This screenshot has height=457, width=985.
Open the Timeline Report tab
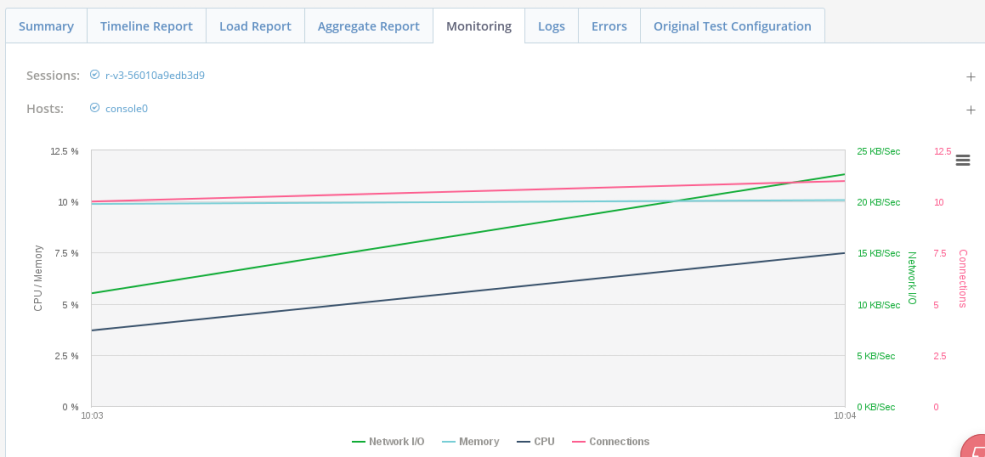point(146,26)
